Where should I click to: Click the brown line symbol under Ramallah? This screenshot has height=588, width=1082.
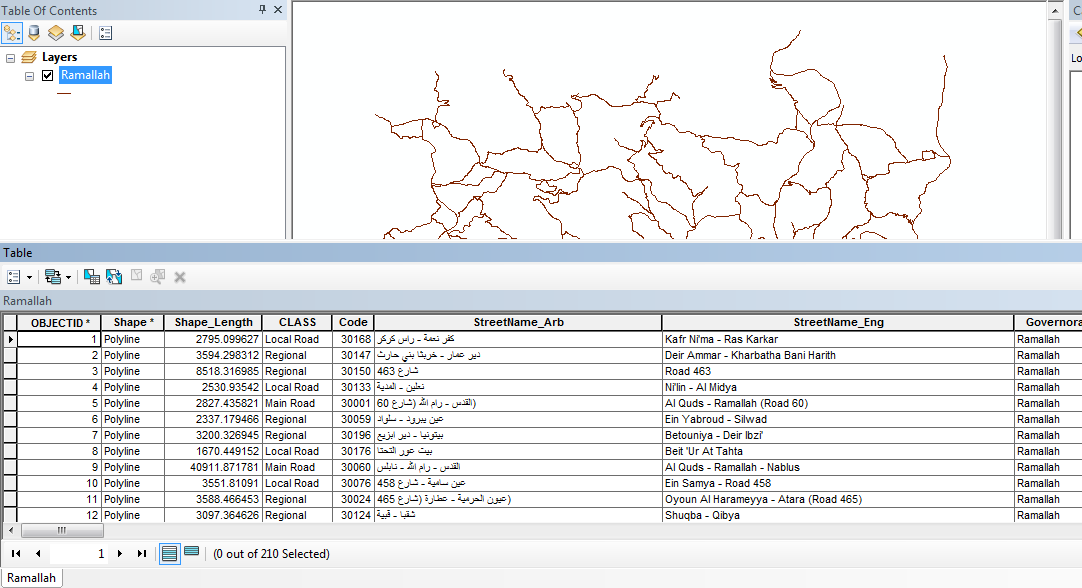[x=64, y=93]
